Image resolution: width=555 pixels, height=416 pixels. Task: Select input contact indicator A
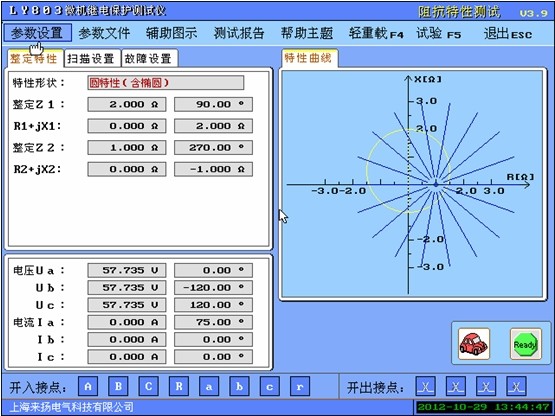pyautogui.click(x=88, y=387)
